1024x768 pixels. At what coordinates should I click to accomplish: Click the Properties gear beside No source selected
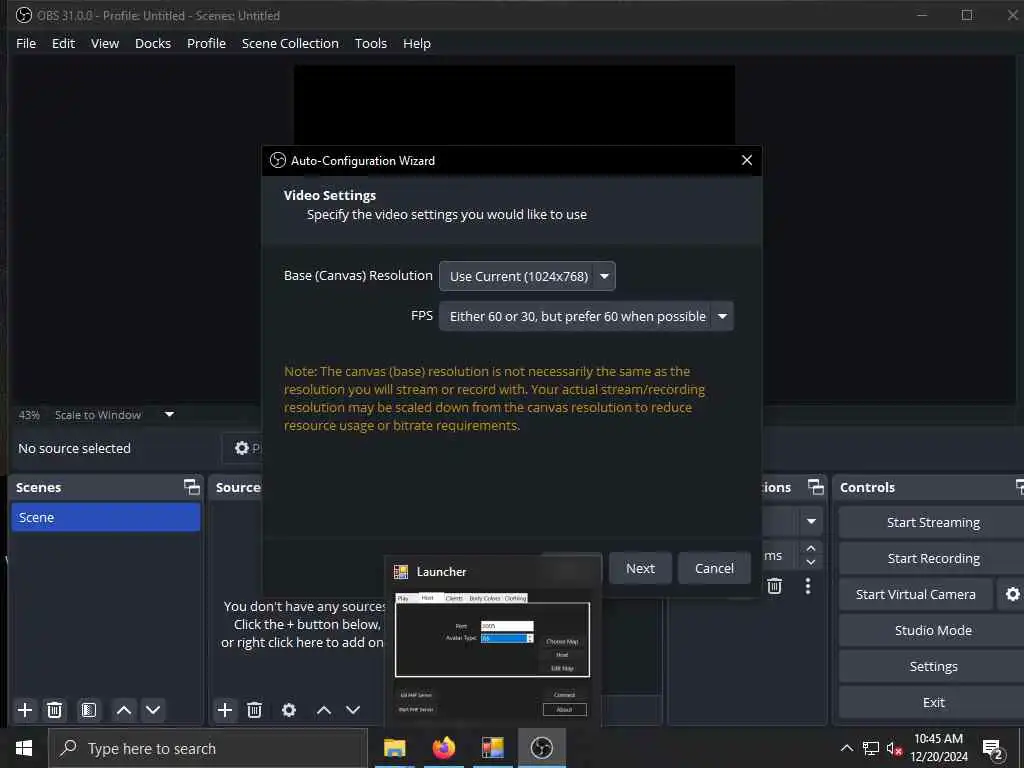pos(242,448)
